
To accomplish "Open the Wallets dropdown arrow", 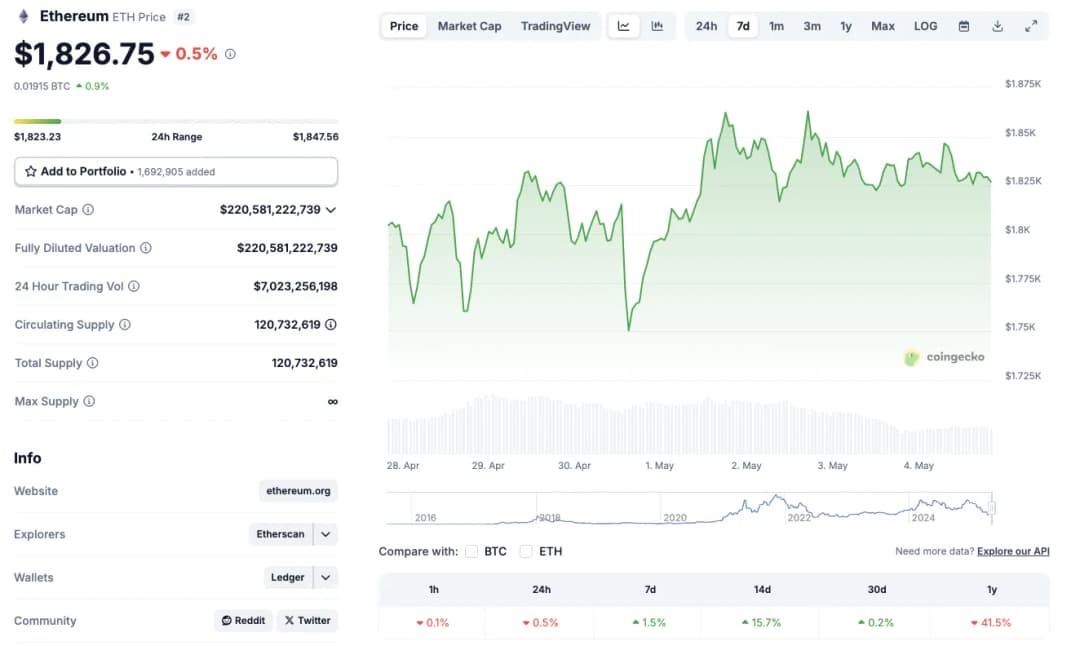I will (x=325, y=577).
